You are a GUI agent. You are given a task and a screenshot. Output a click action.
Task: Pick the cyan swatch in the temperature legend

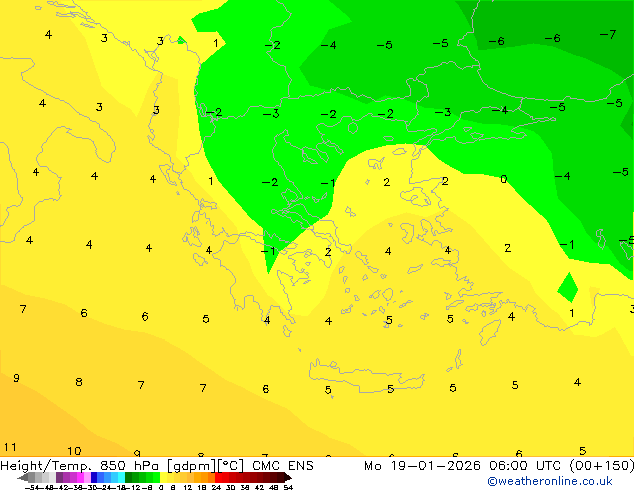121,478
